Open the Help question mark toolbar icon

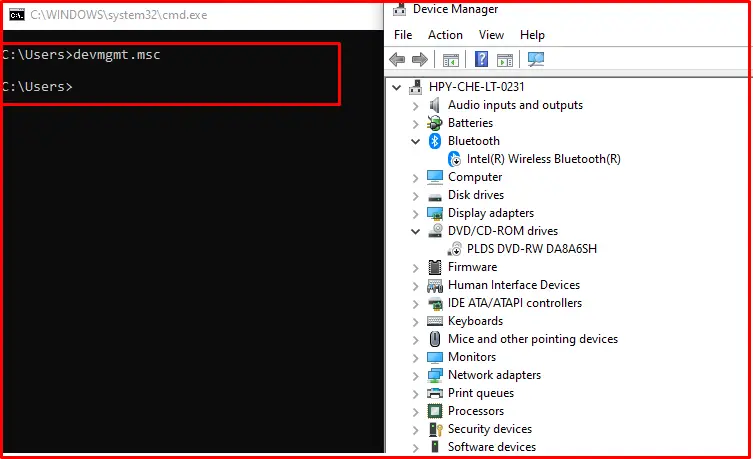(x=481, y=60)
